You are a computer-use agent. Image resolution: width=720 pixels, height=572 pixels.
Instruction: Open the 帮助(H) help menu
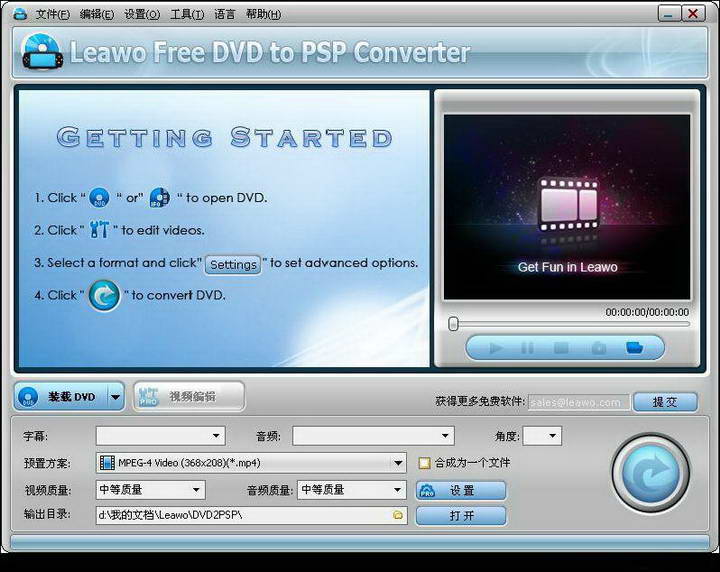(x=263, y=14)
